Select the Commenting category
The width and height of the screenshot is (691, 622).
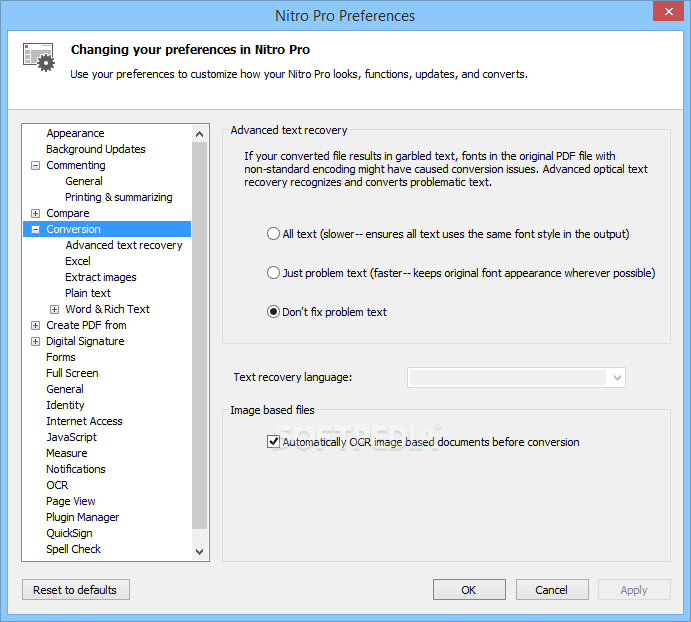pos(76,165)
